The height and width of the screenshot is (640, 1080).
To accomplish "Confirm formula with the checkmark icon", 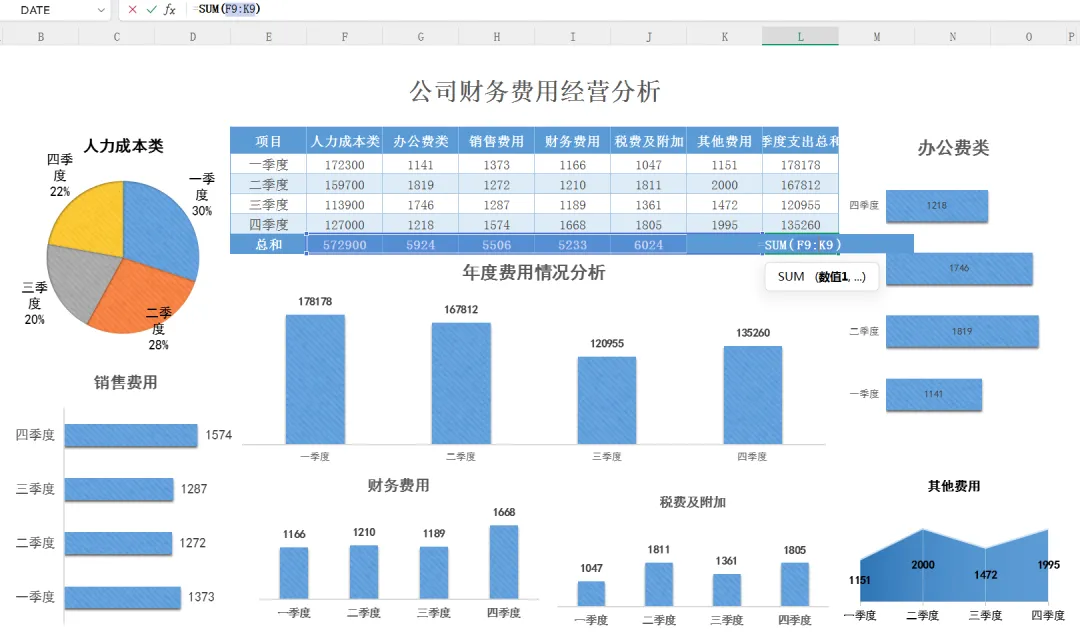I will 151,10.
